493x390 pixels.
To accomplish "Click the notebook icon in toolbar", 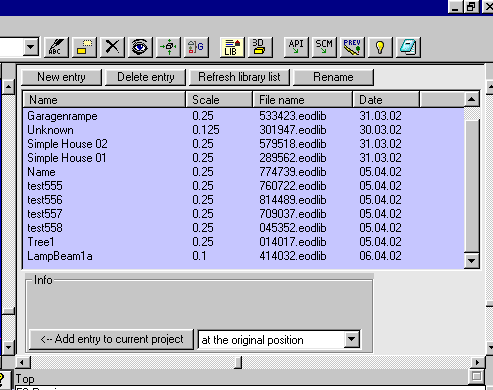I will pos(408,47).
